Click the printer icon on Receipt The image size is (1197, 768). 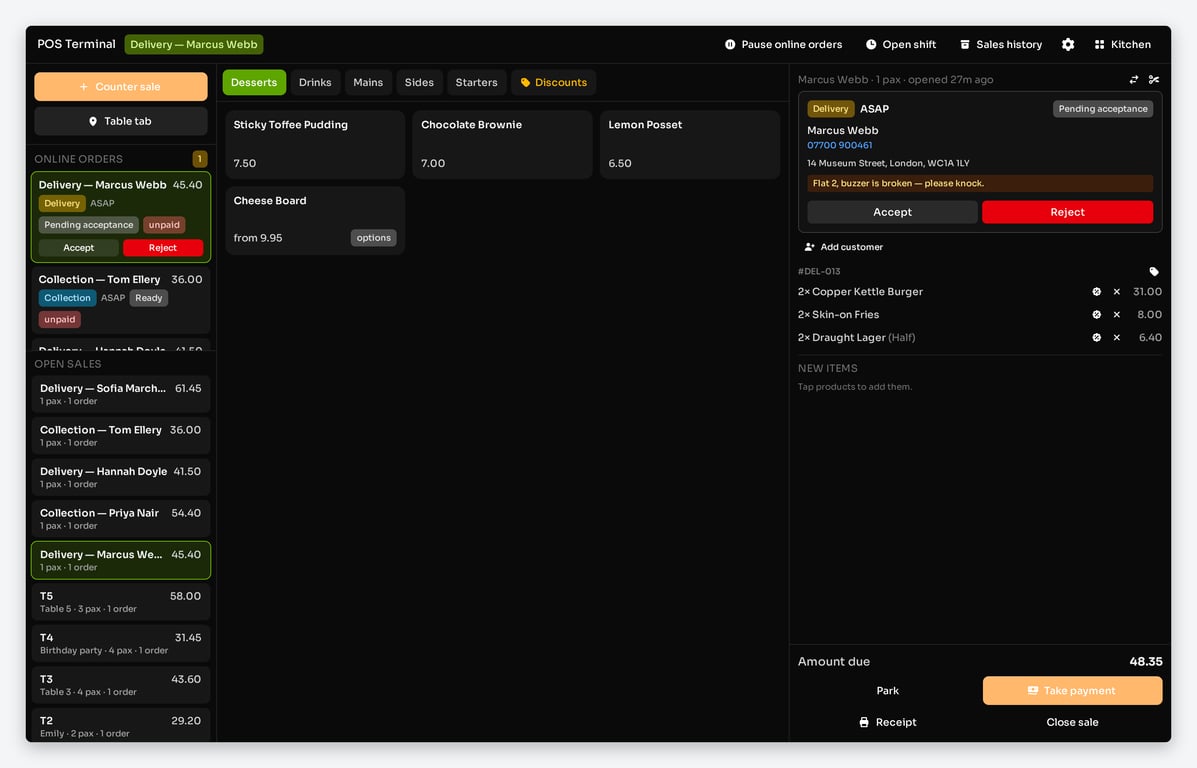point(864,722)
